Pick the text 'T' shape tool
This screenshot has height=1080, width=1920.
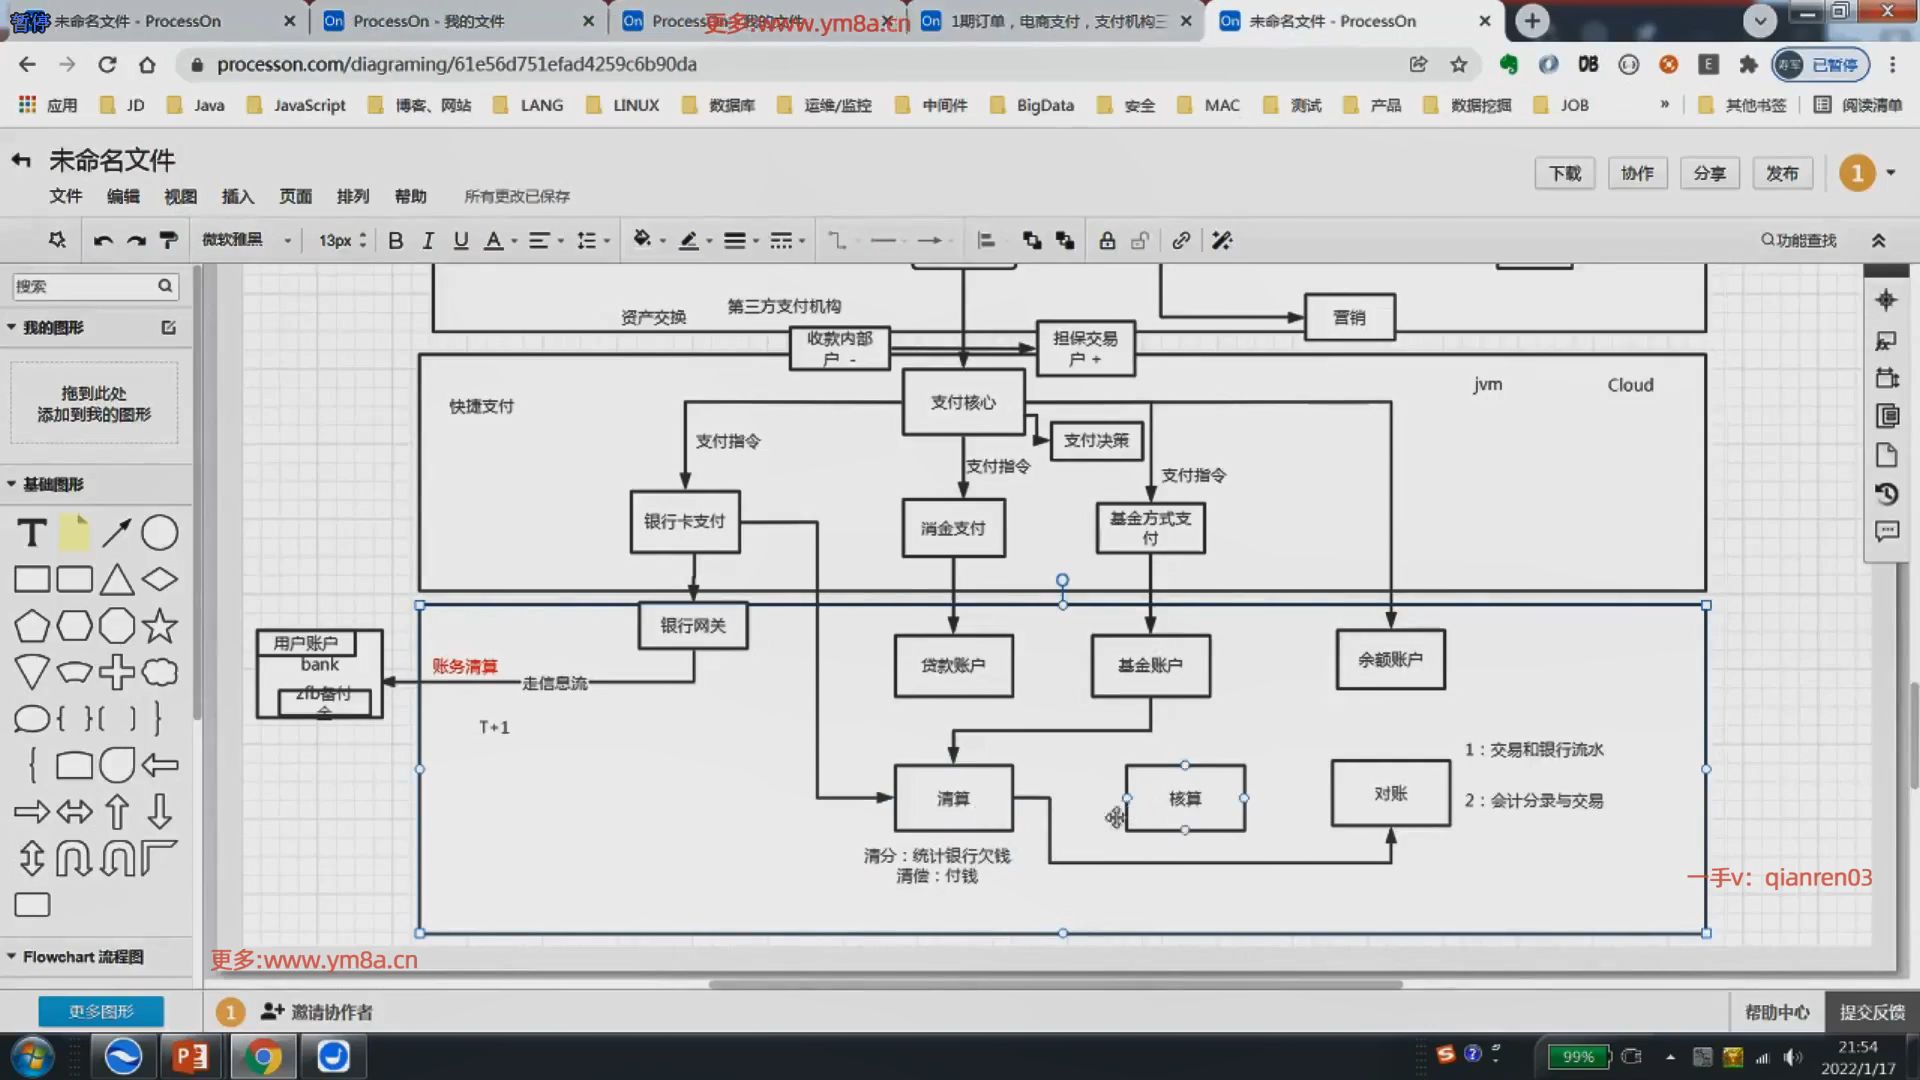point(32,533)
